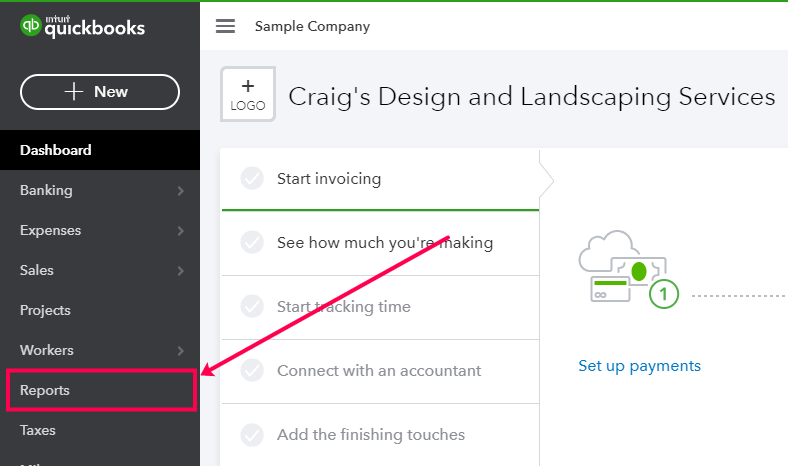This screenshot has width=788, height=466.
Task: Open the Banking menu item
Action: click(100, 190)
